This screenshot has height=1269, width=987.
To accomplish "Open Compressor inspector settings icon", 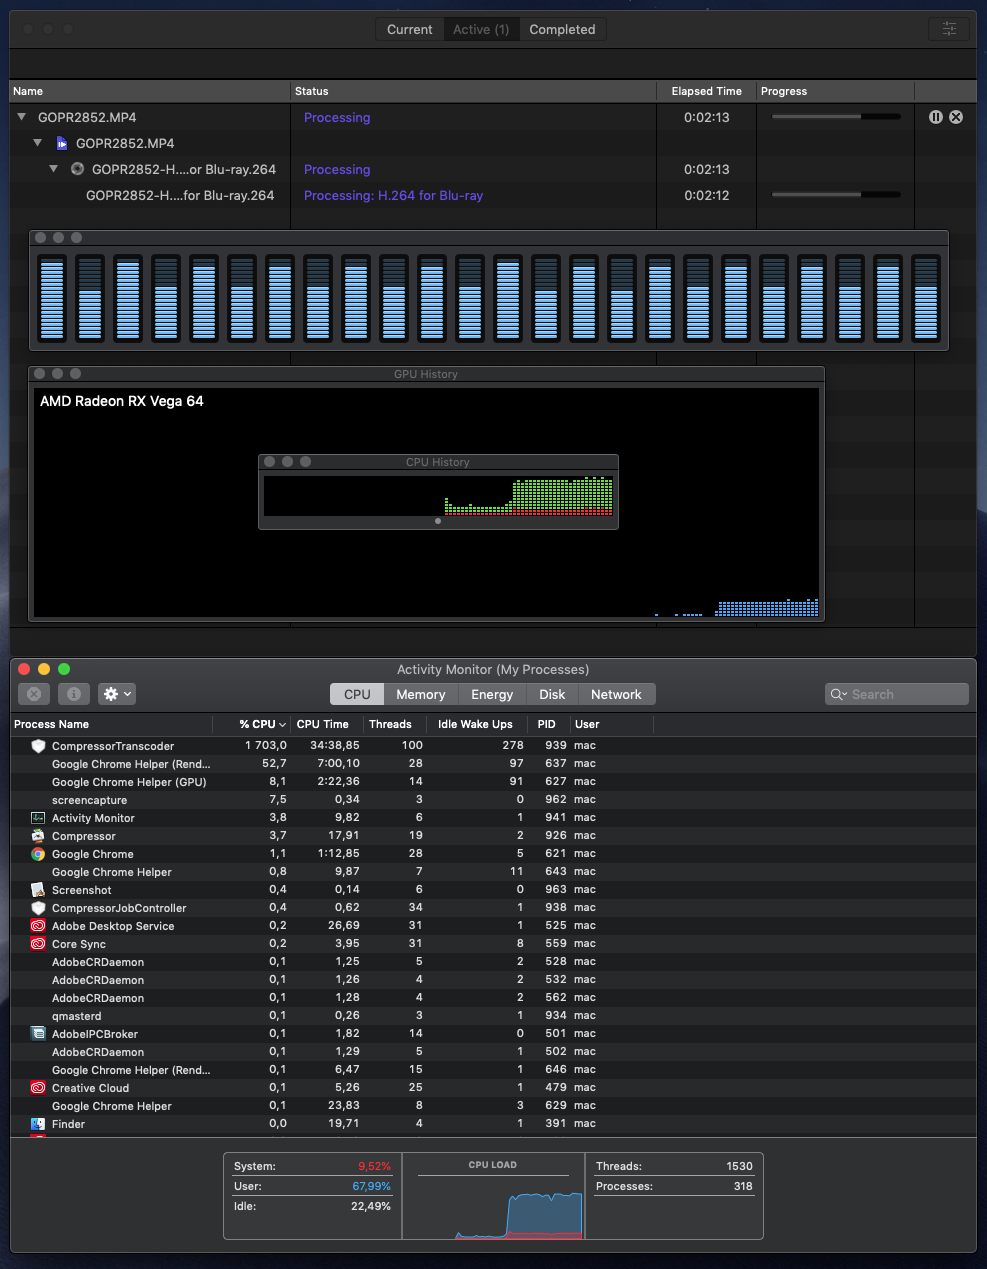I will [949, 29].
